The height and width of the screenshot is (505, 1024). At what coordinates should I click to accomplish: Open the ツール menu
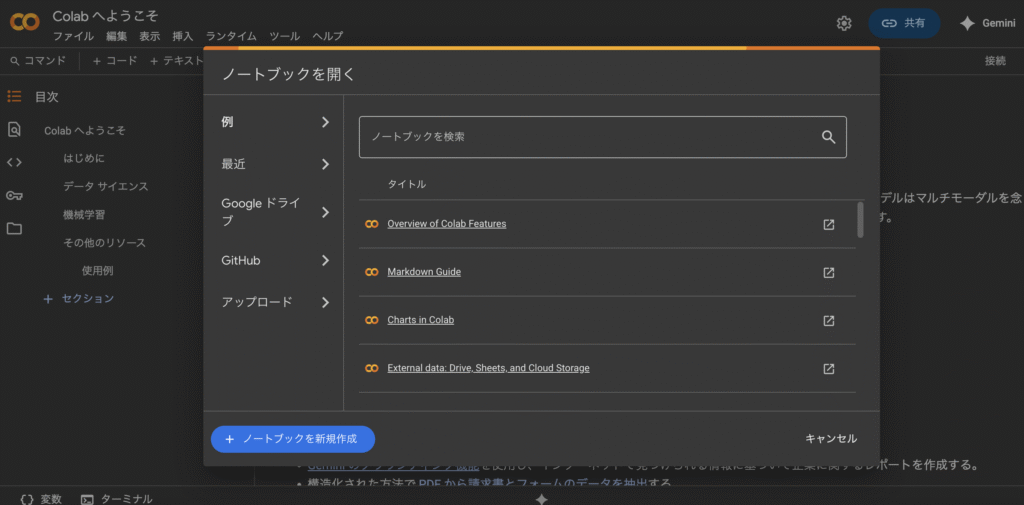coord(285,37)
